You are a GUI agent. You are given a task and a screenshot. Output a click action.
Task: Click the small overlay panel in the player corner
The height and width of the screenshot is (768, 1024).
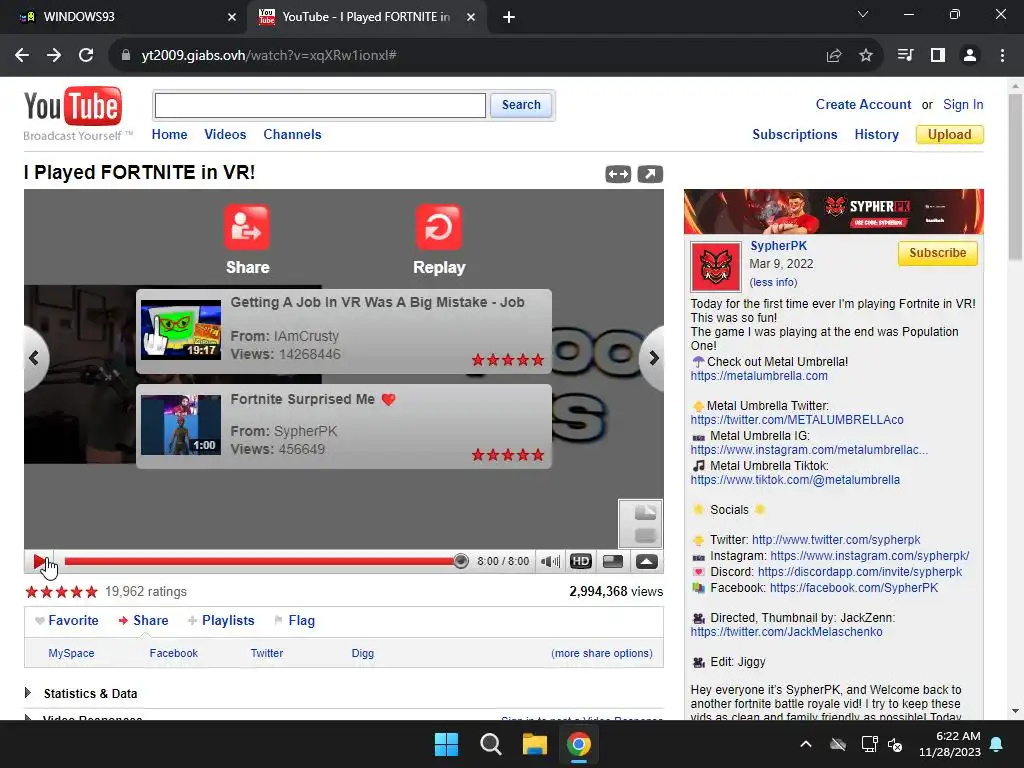point(641,524)
